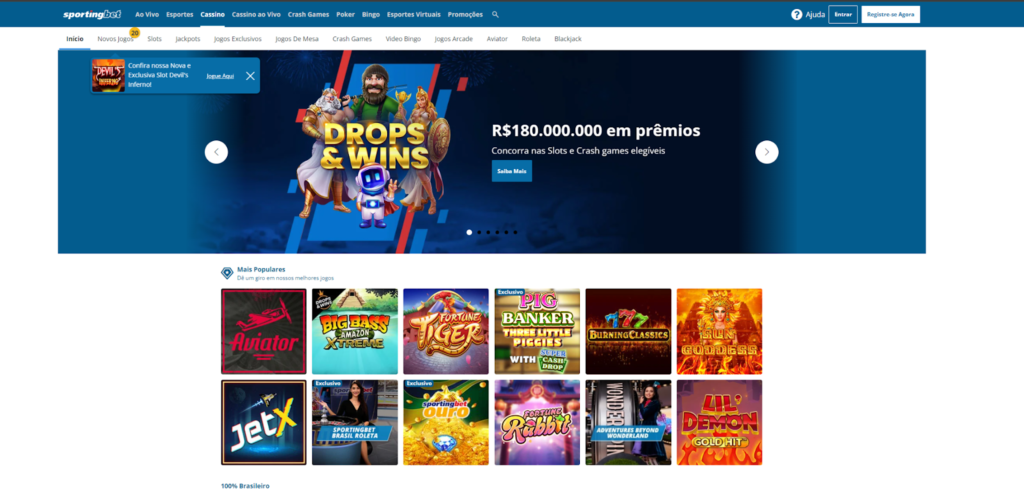Select the last carousel pagination dot
The width and height of the screenshot is (1024, 491).
(x=515, y=232)
